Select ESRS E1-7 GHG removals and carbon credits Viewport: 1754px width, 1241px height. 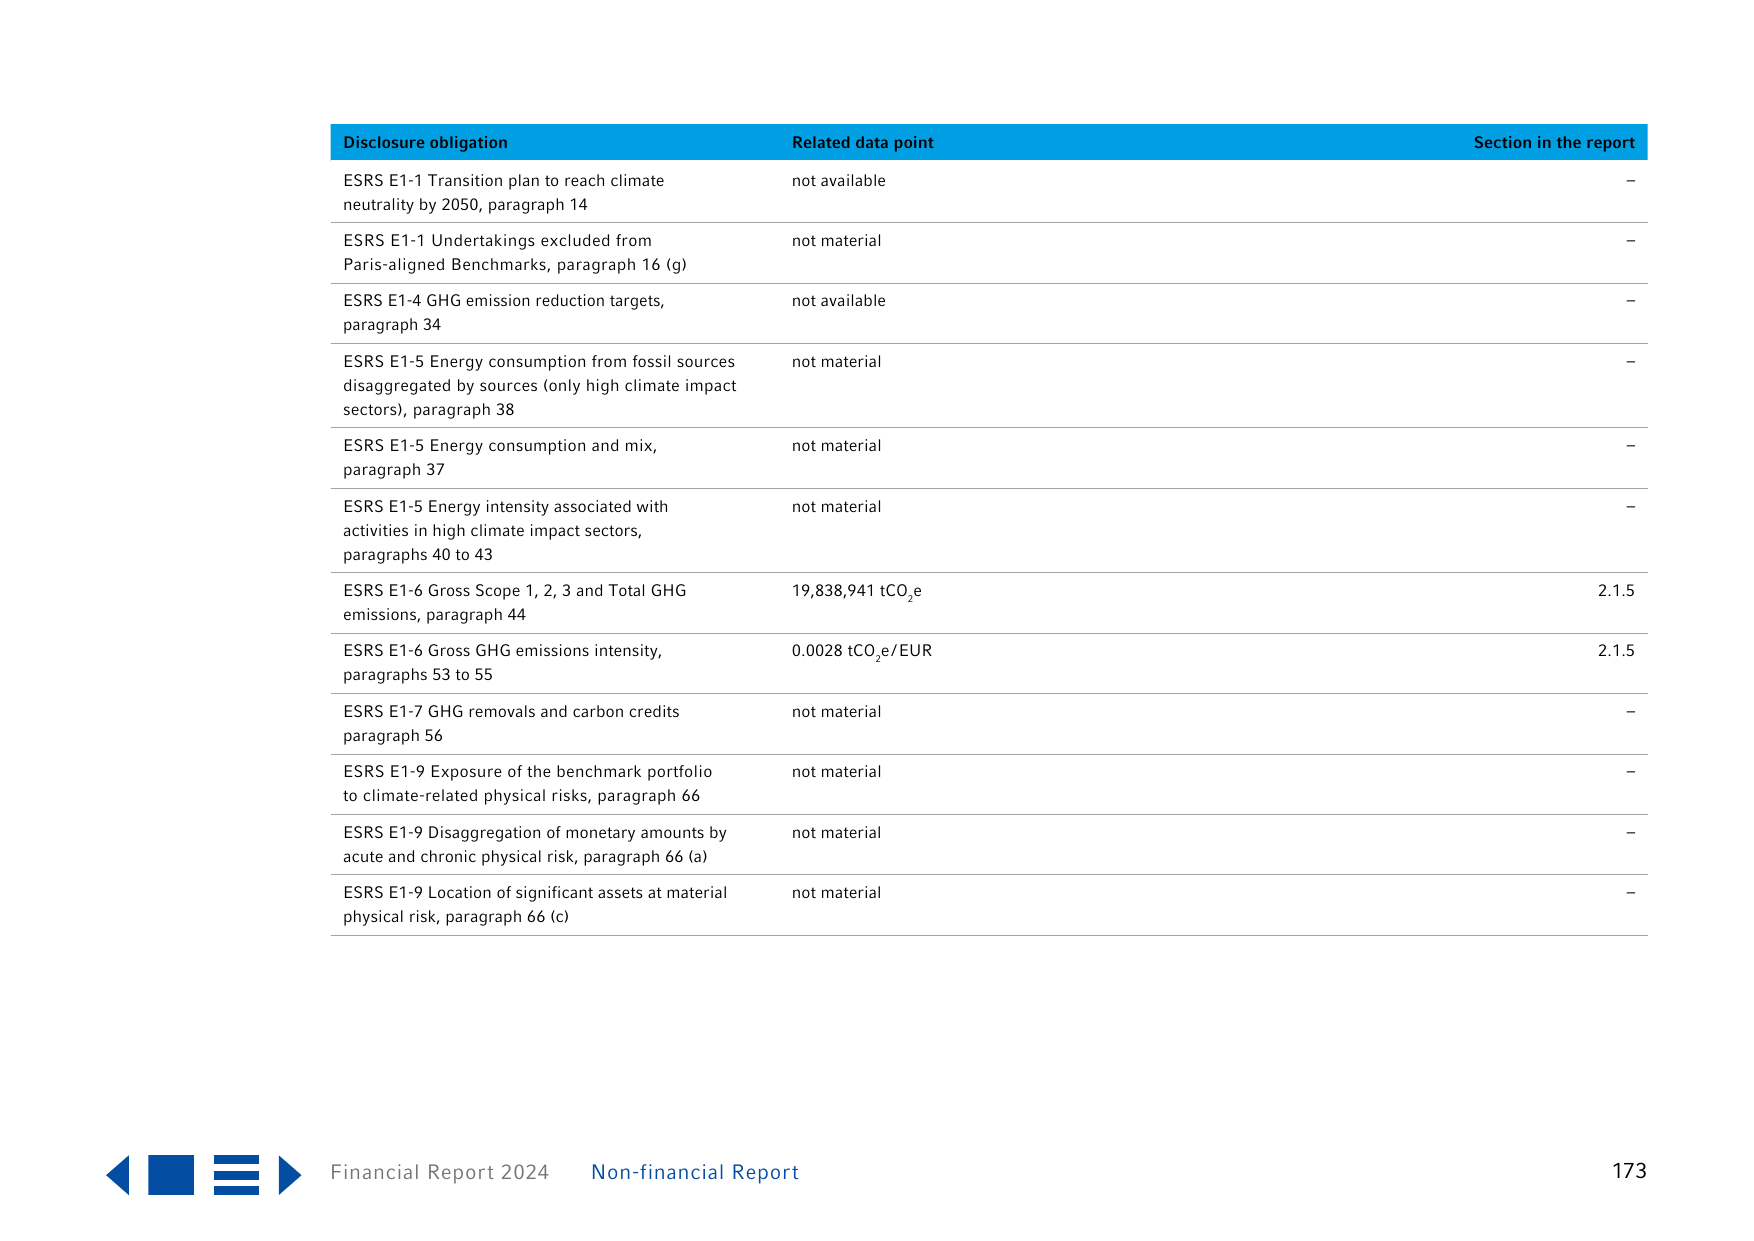click(x=511, y=723)
